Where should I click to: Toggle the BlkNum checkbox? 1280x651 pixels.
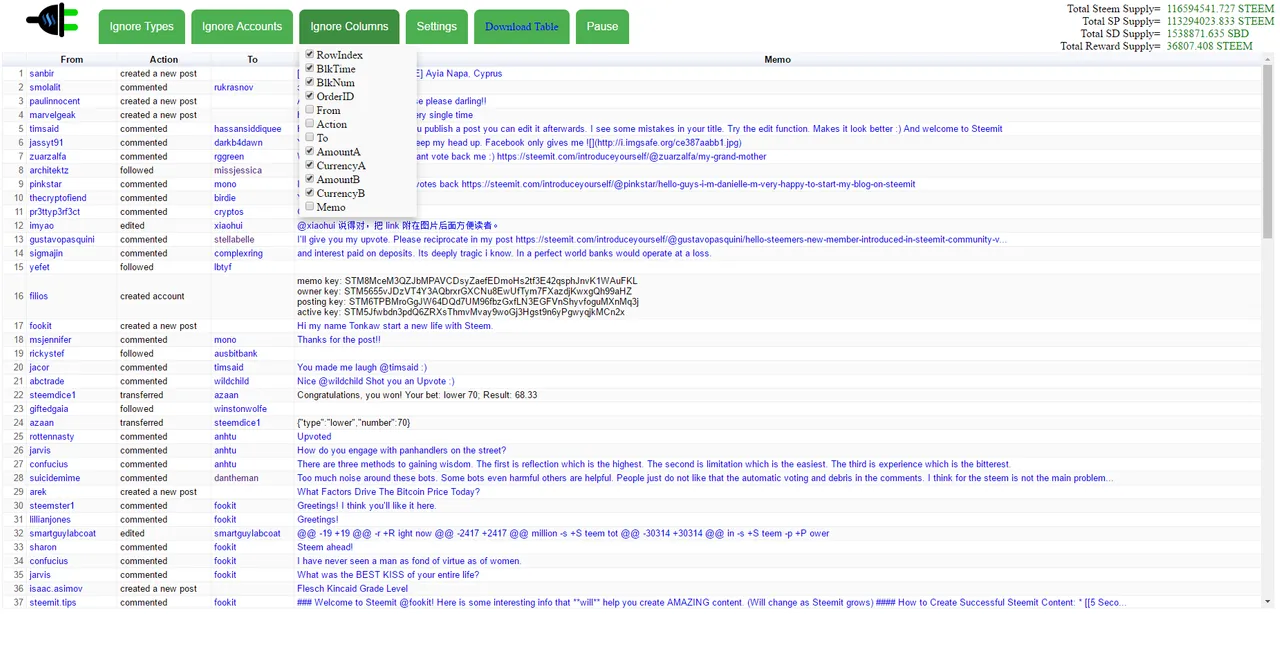pos(310,82)
